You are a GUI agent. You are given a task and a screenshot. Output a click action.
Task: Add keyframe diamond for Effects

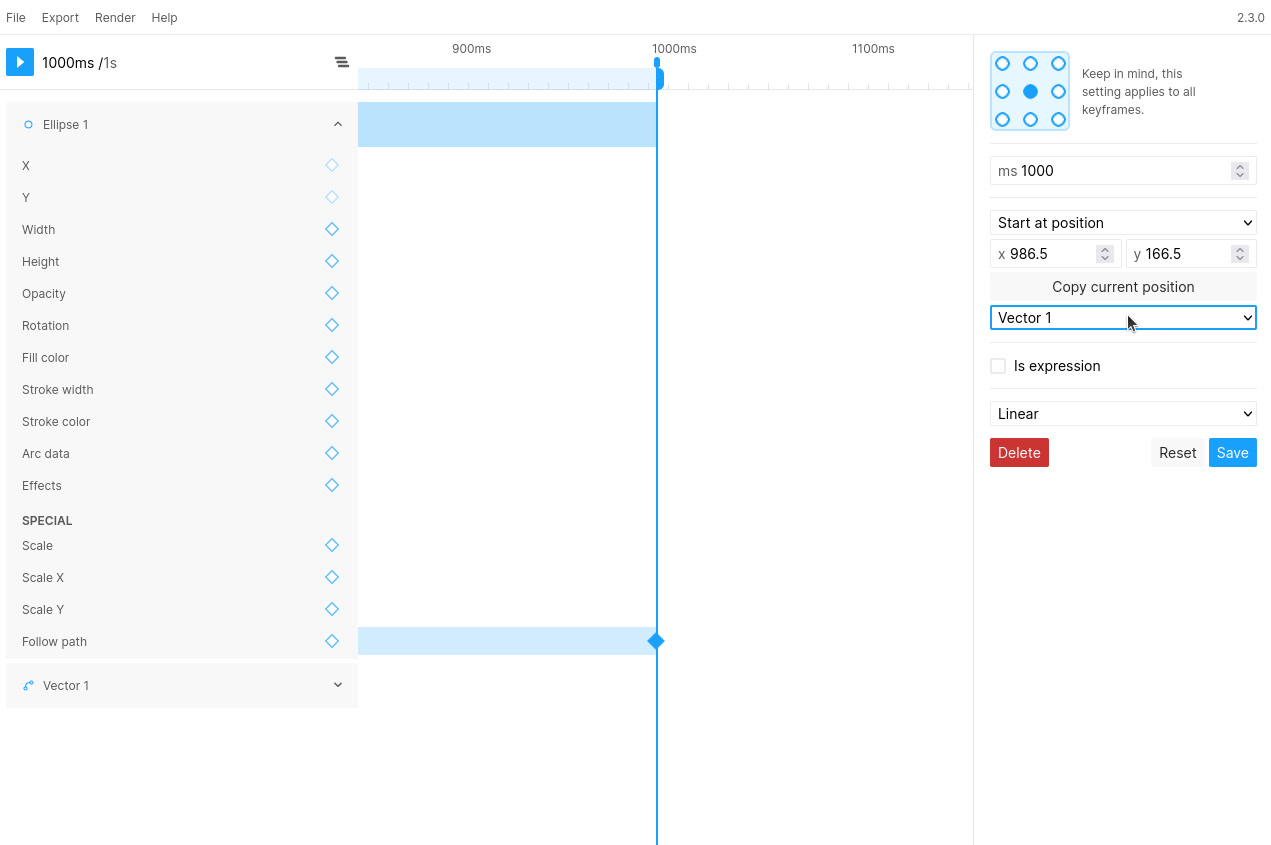pyautogui.click(x=332, y=485)
